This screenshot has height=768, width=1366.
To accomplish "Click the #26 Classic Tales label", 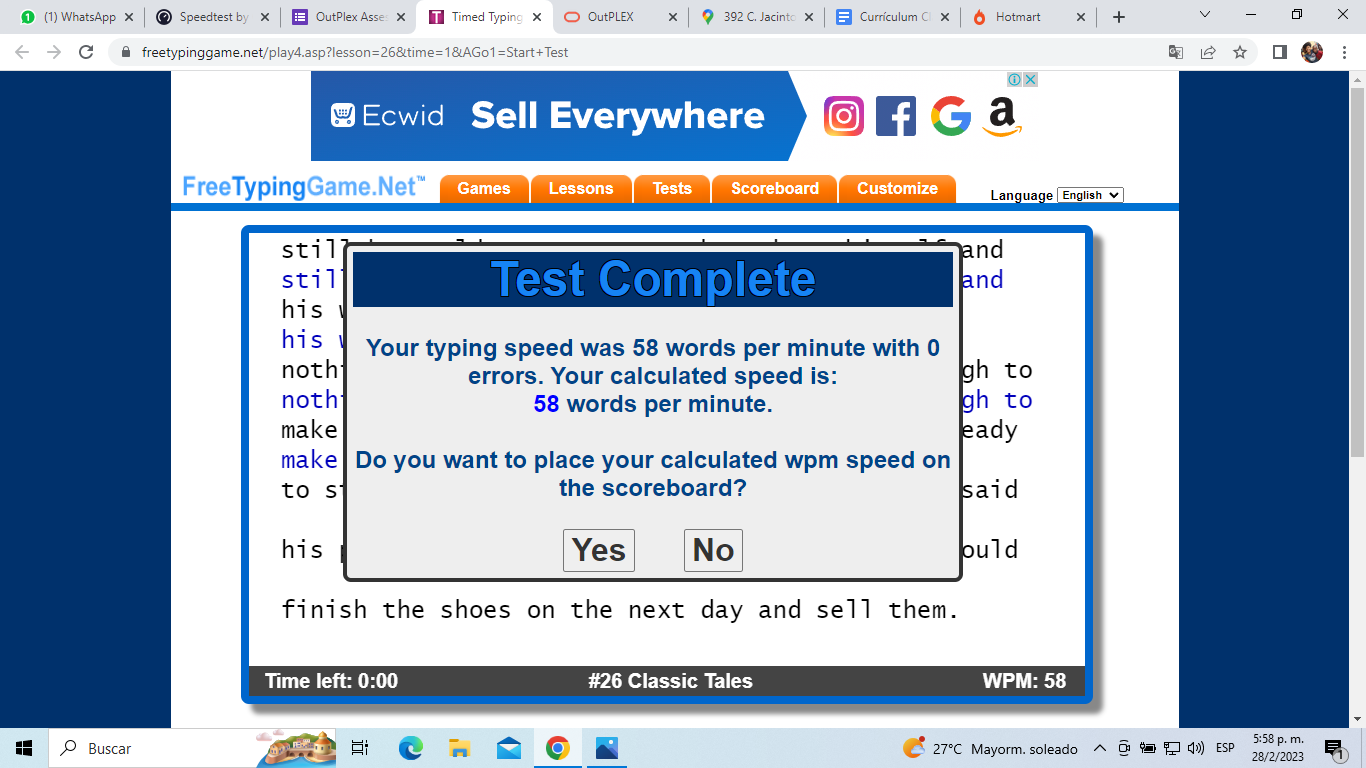I will (x=670, y=681).
